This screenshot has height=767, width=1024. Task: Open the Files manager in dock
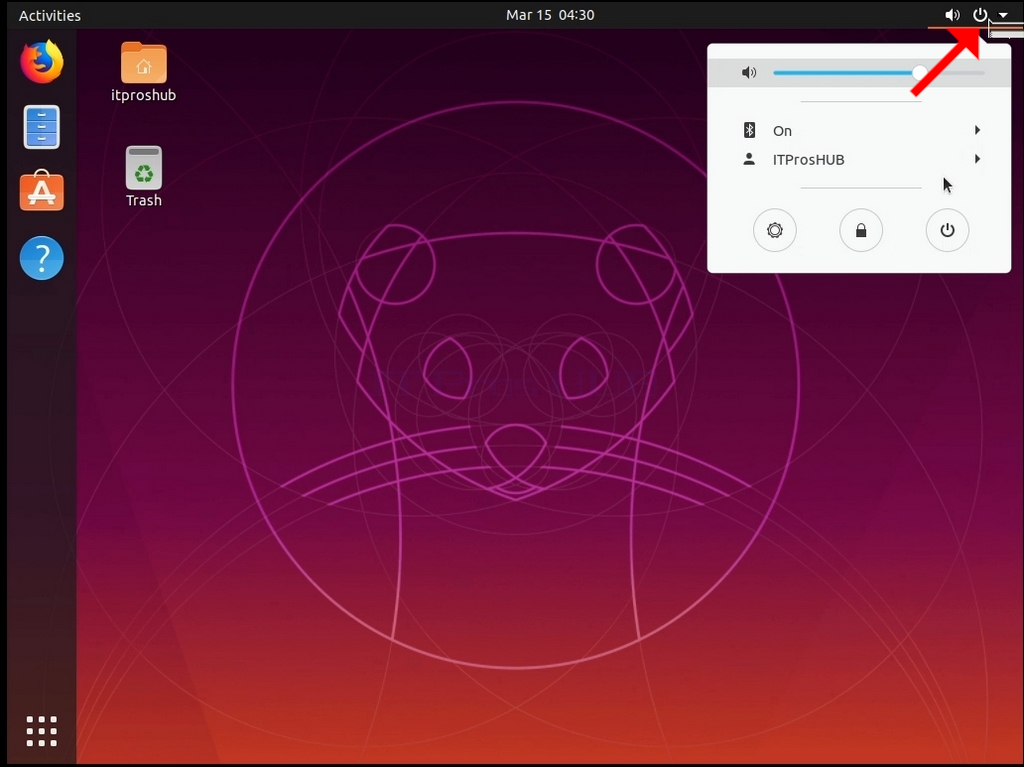click(x=42, y=127)
